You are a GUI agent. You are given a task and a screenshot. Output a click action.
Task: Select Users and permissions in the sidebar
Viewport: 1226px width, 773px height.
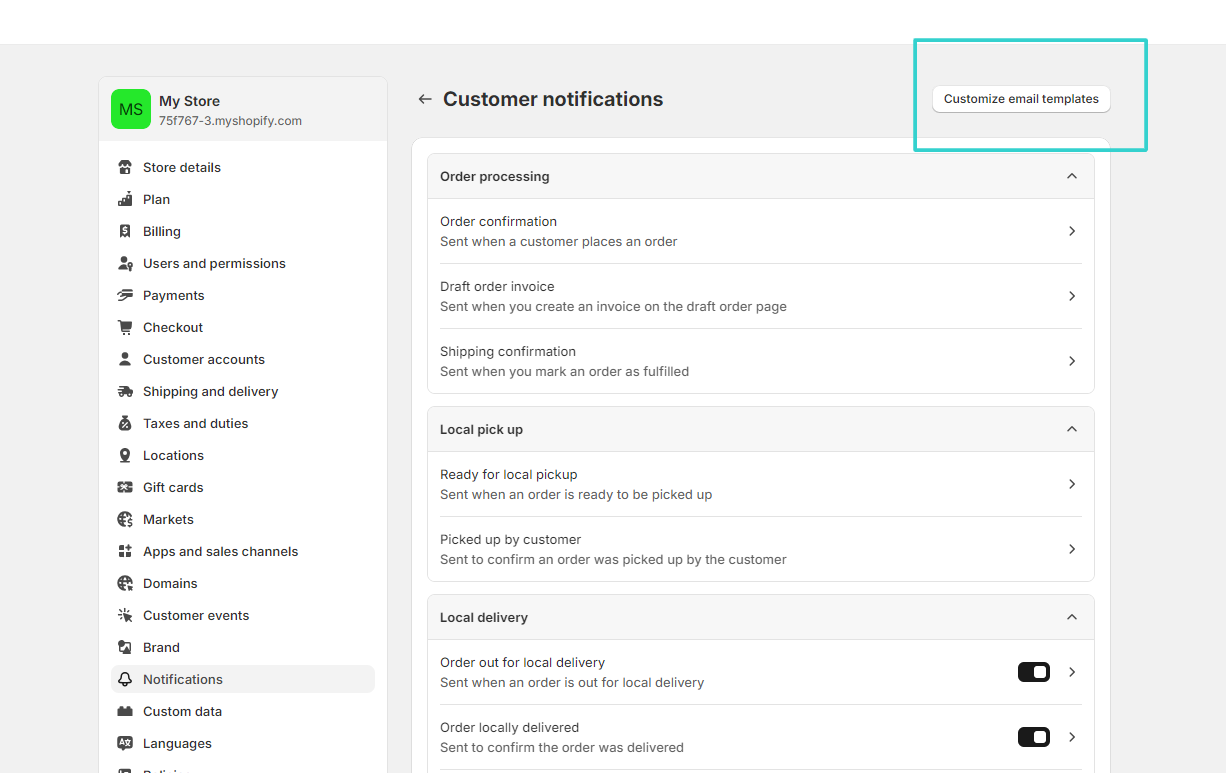213,263
